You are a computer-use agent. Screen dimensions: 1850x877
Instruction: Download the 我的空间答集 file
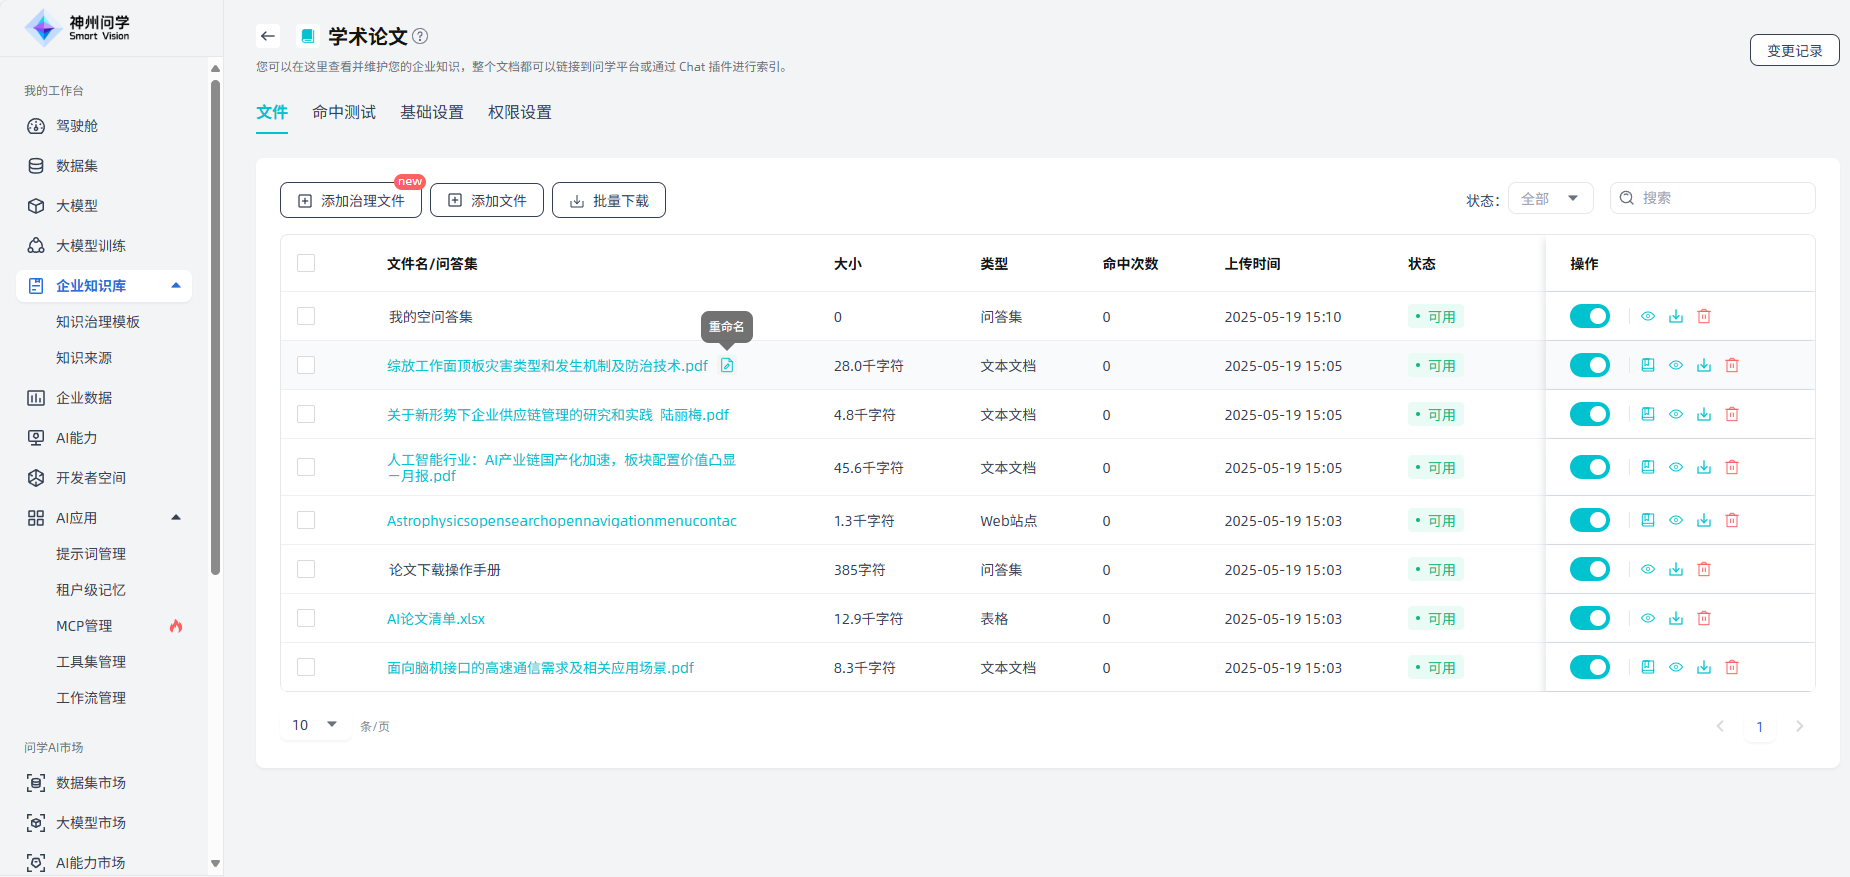[1676, 316]
